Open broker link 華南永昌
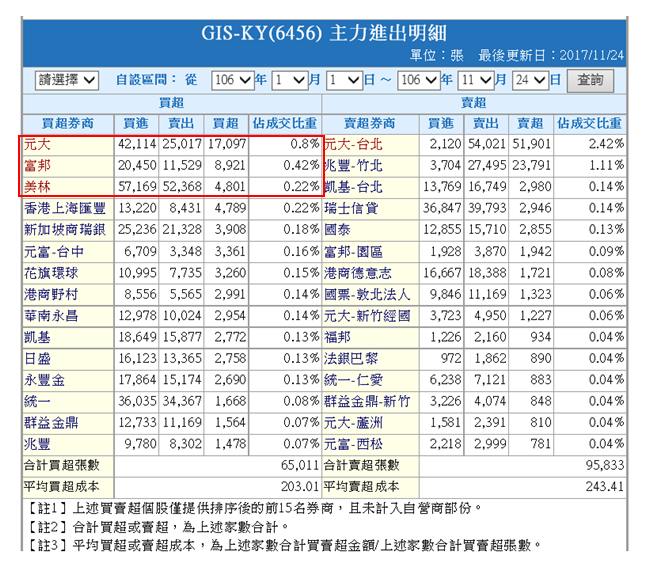The width and height of the screenshot is (651, 567). click(51, 316)
